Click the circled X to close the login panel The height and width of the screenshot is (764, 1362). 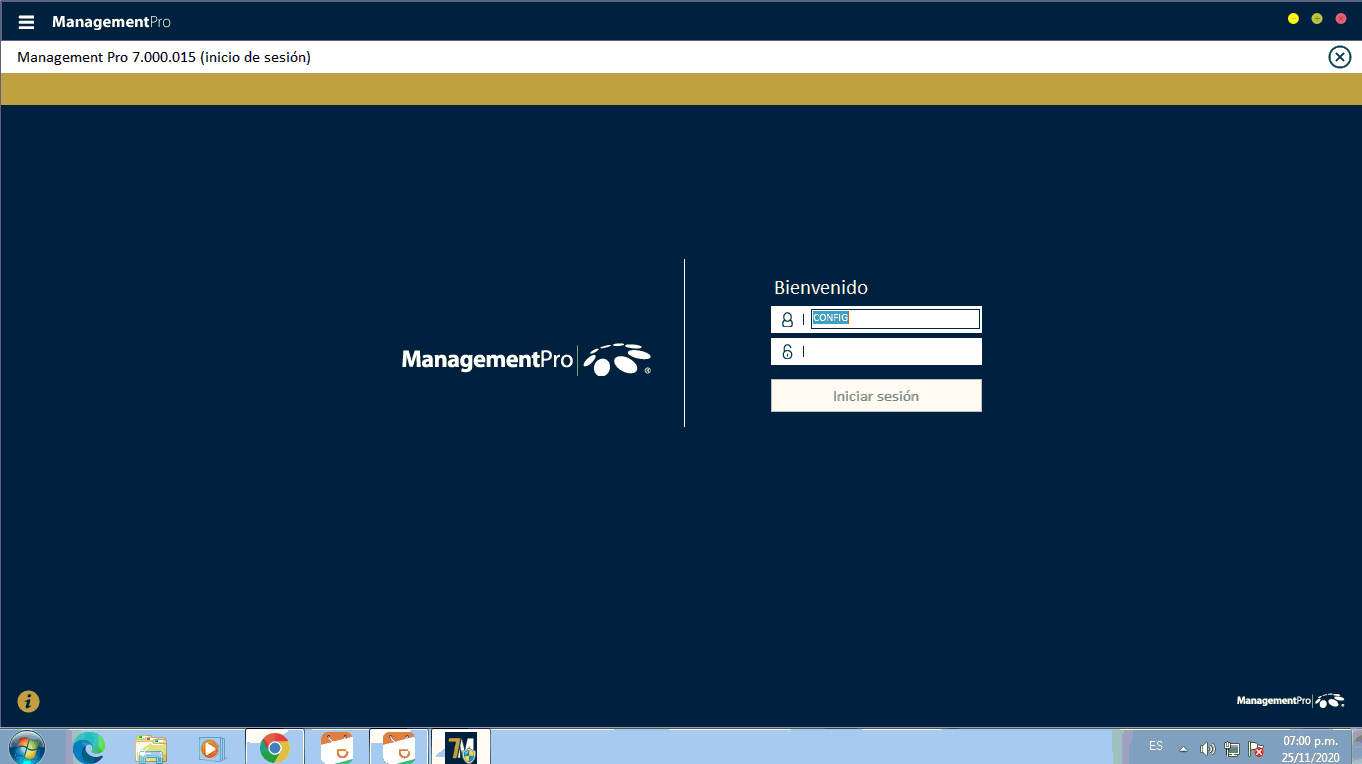(x=1339, y=57)
